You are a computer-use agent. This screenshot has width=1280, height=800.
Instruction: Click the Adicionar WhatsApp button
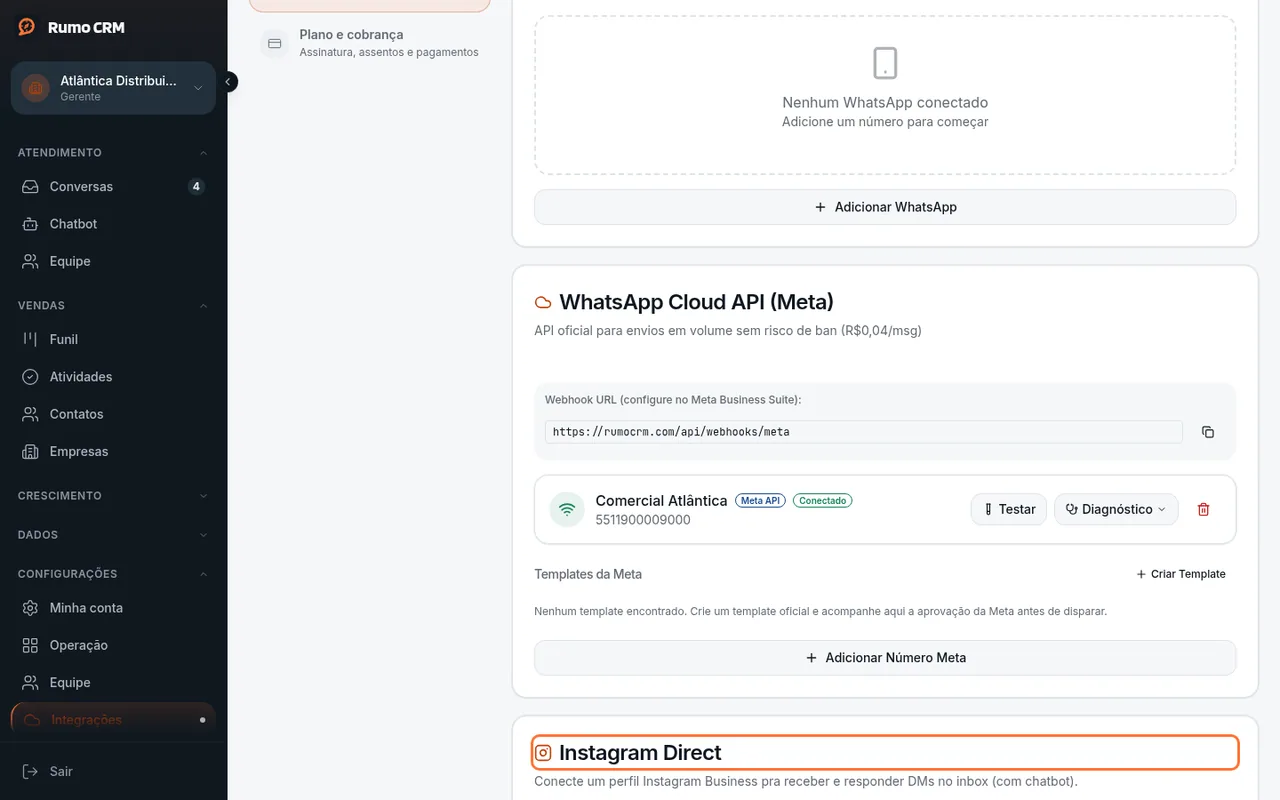885,207
